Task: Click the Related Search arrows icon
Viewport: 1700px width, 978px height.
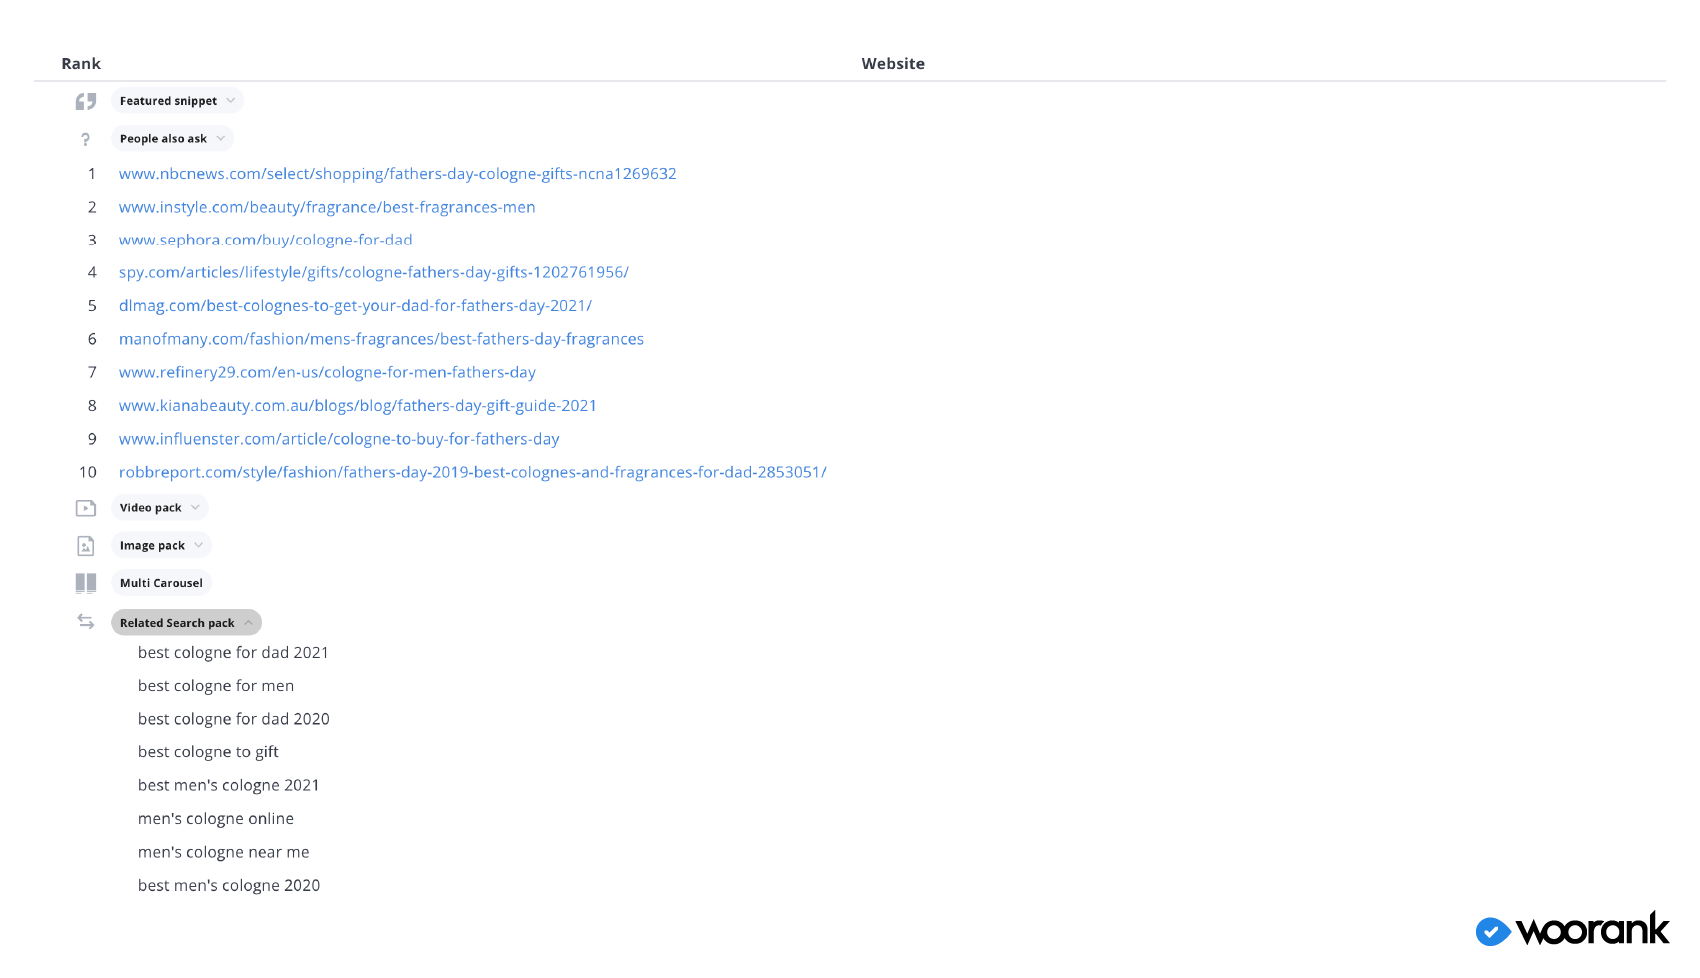Action: click(86, 622)
